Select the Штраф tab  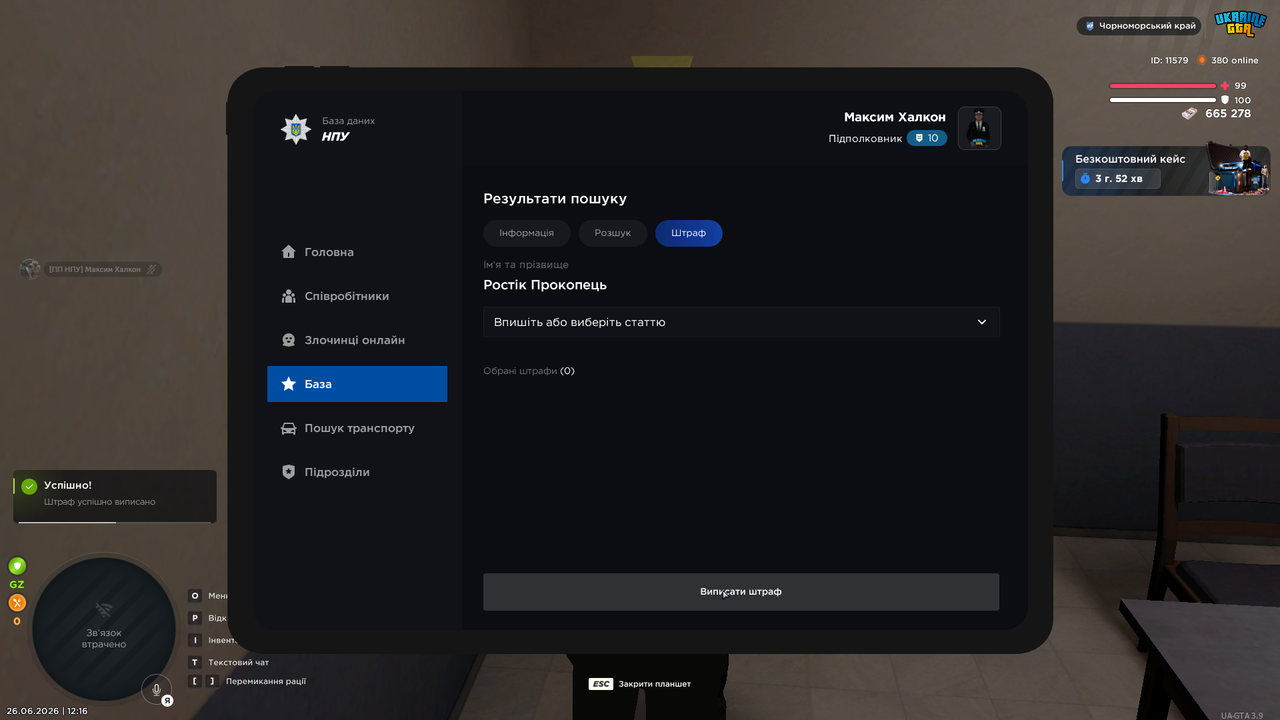tap(689, 233)
